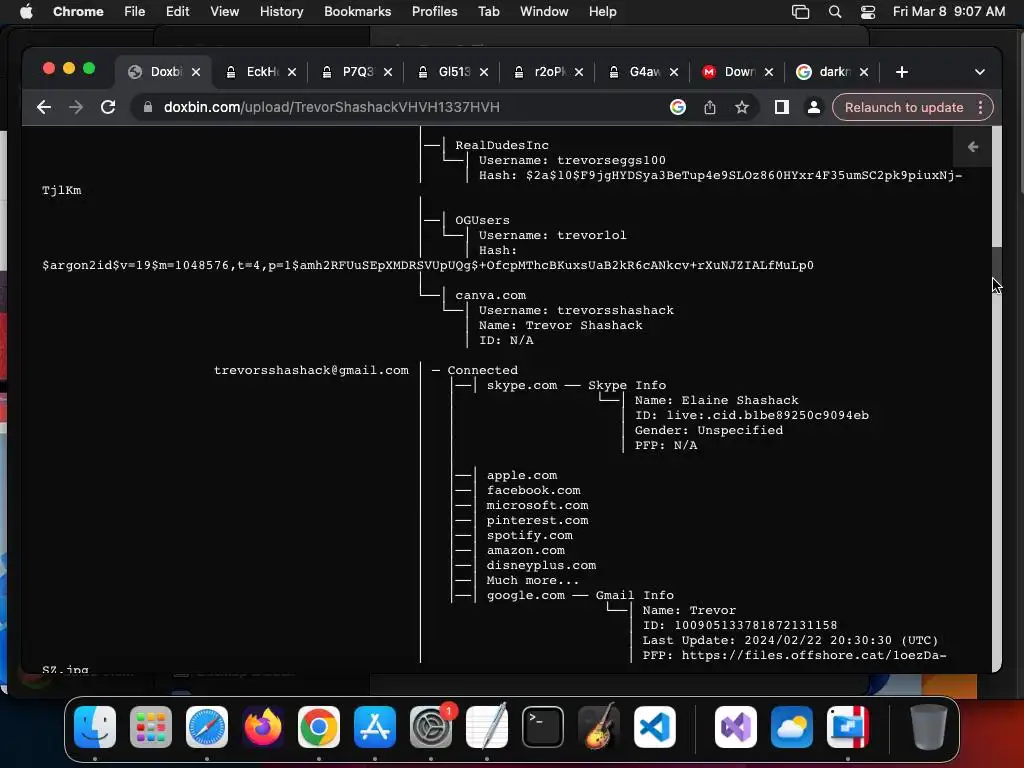Click the Stage Manager menu bar icon
Image resolution: width=1024 pixels, height=768 pixels.
click(x=800, y=12)
